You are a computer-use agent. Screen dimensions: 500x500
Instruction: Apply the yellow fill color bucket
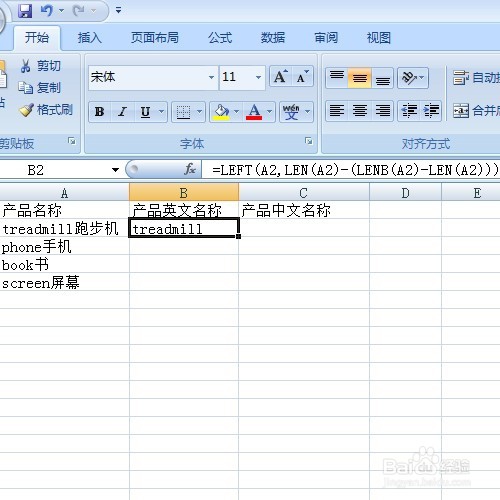pyautogui.click(x=221, y=112)
